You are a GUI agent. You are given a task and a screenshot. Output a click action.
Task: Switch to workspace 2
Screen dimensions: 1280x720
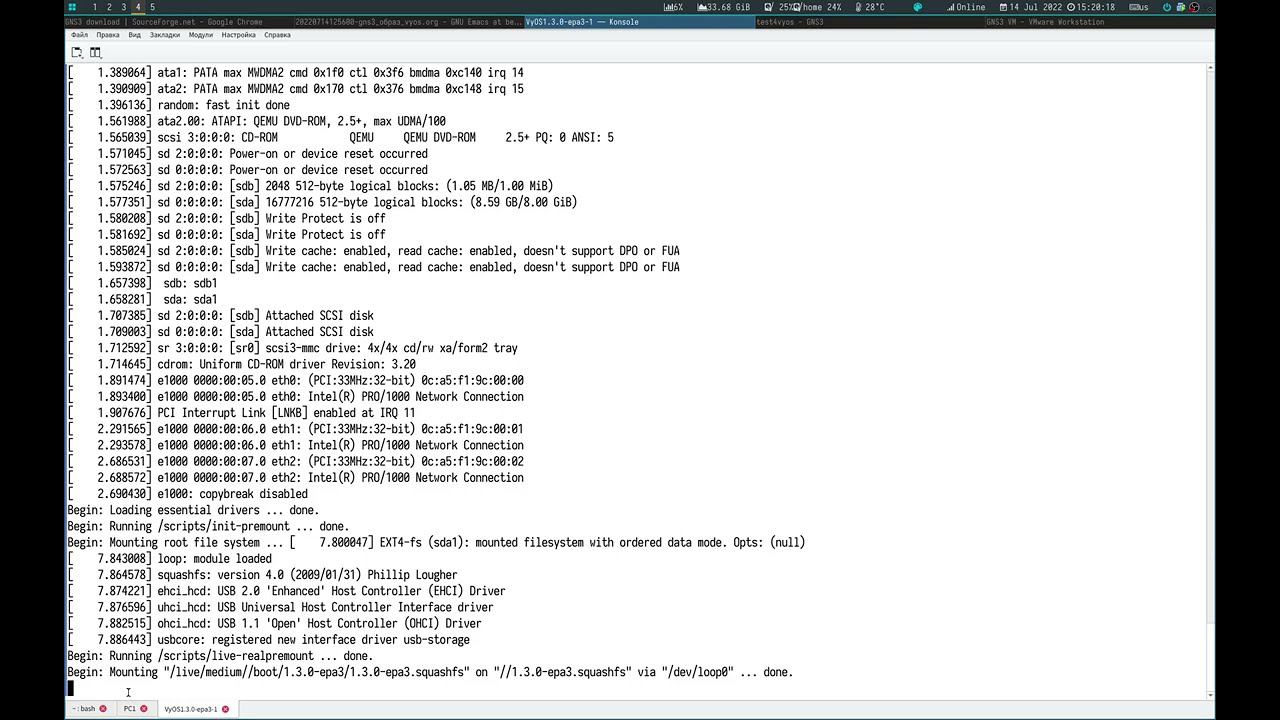tap(109, 7)
